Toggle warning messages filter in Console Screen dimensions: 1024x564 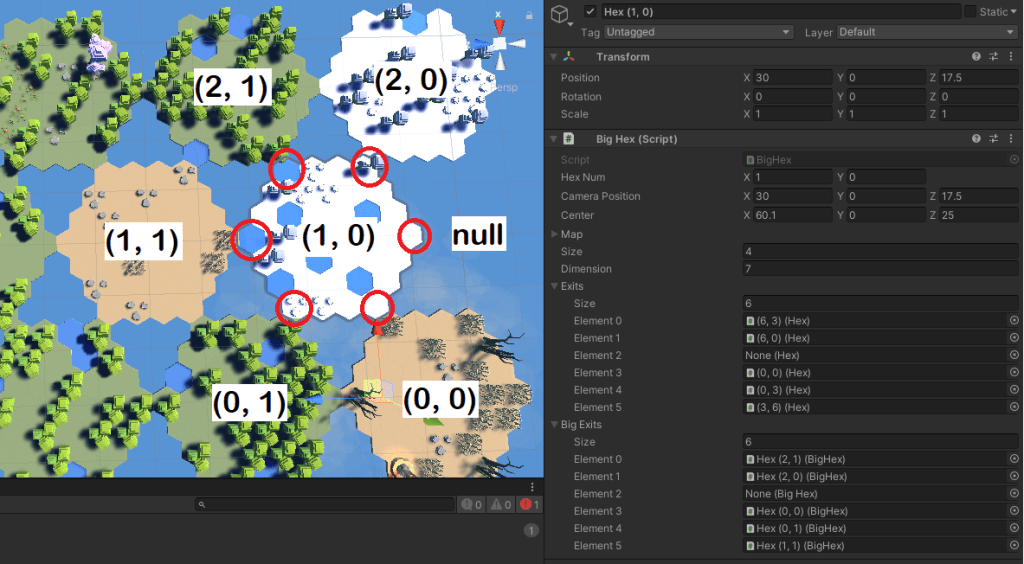(499, 505)
